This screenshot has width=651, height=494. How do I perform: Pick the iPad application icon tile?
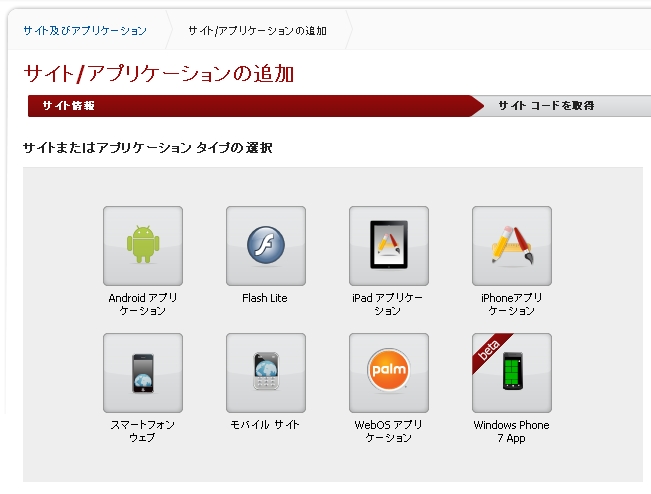[x=389, y=246]
